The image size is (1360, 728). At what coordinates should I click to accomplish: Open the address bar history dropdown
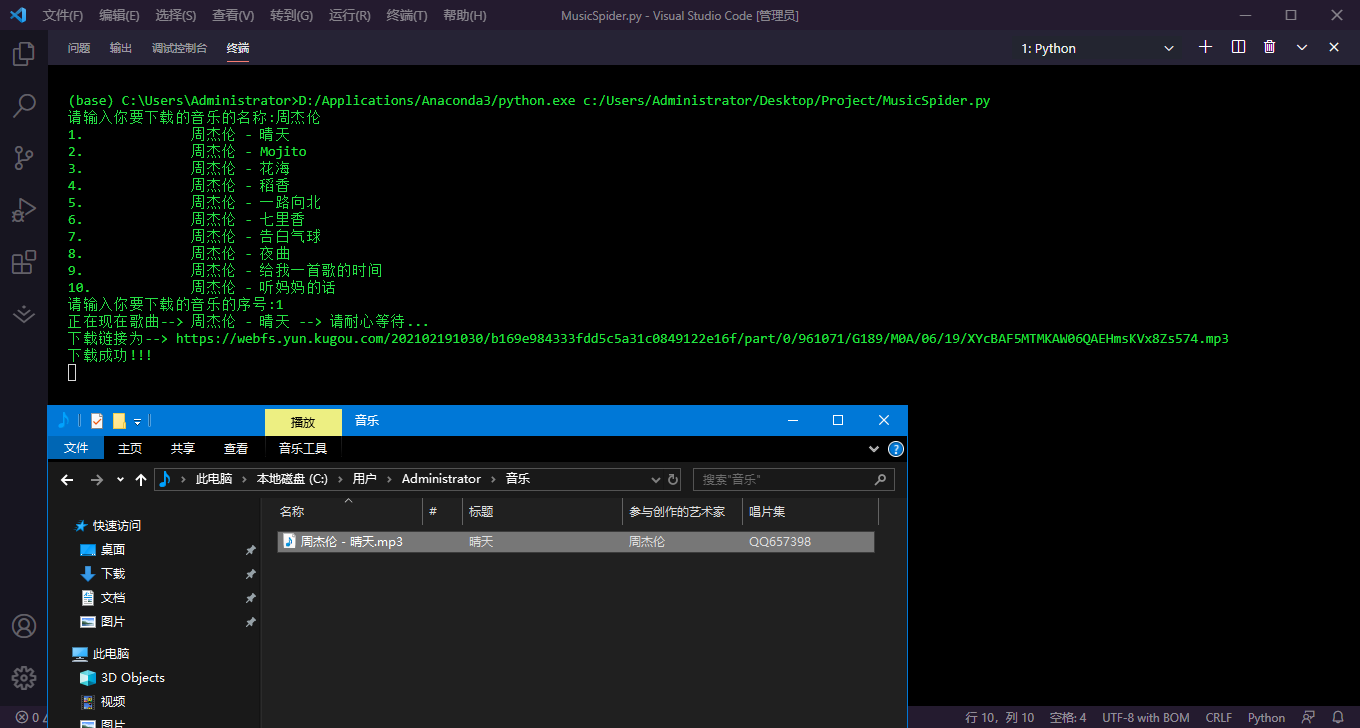click(x=655, y=479)
